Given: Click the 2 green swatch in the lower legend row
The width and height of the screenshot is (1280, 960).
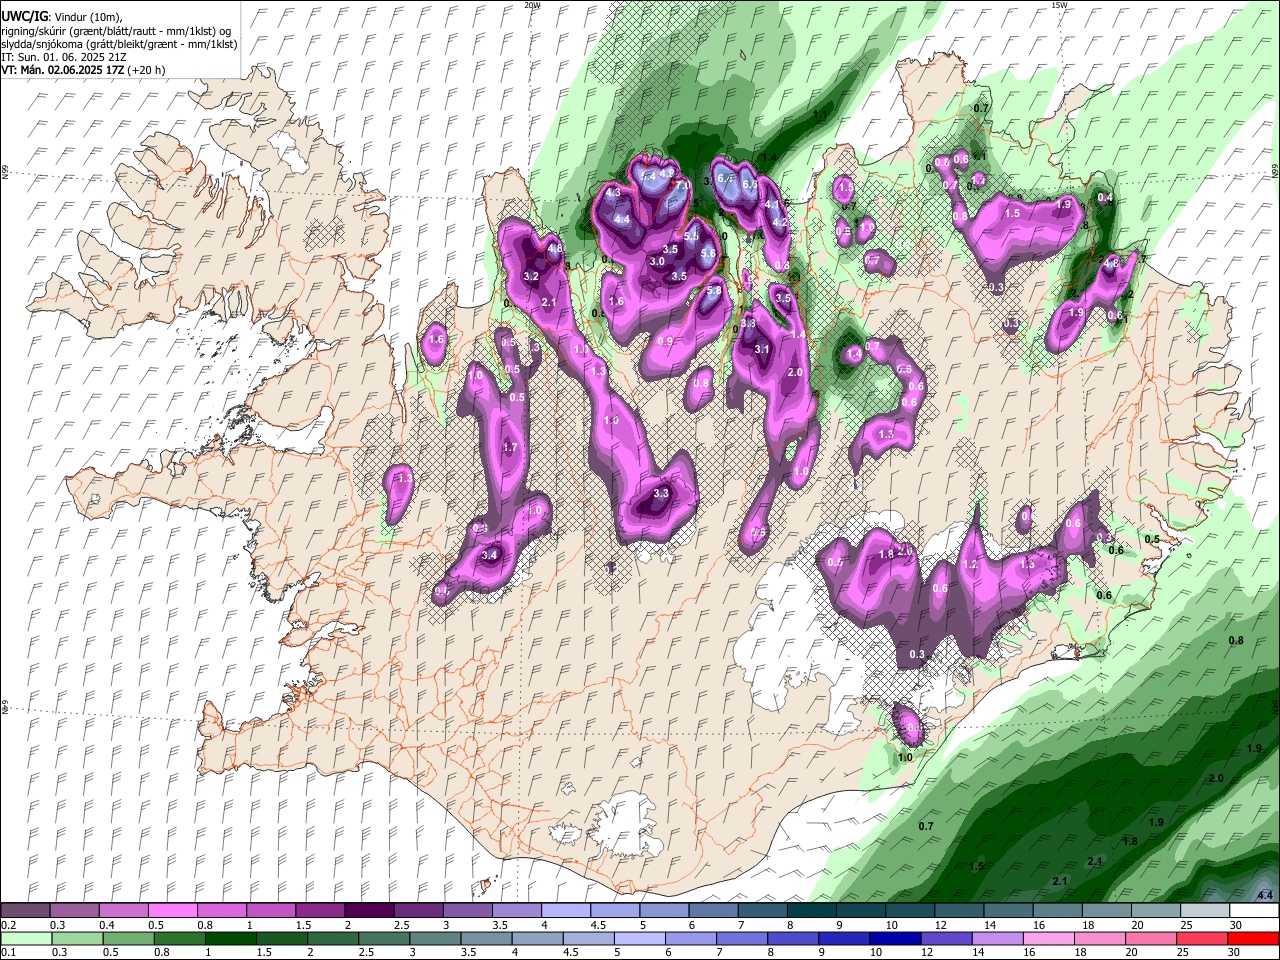Looking at the screenshot, I should pyautogui.click(x=333, y=938).
